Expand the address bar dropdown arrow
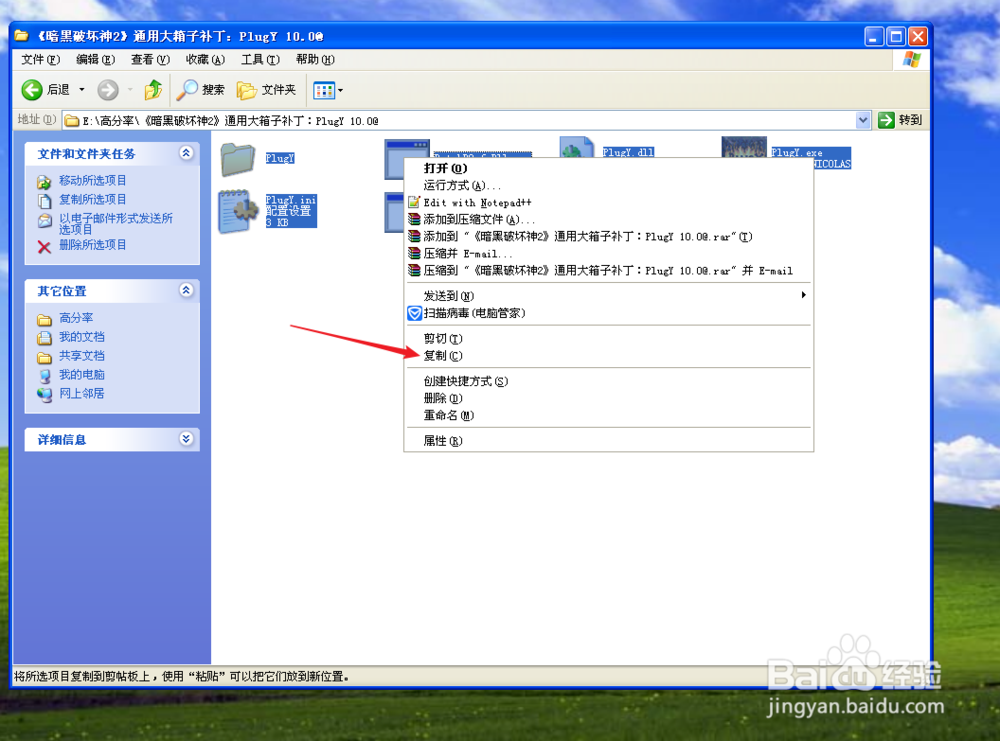This screenshot has width=1000, height=741. point(862,120)
